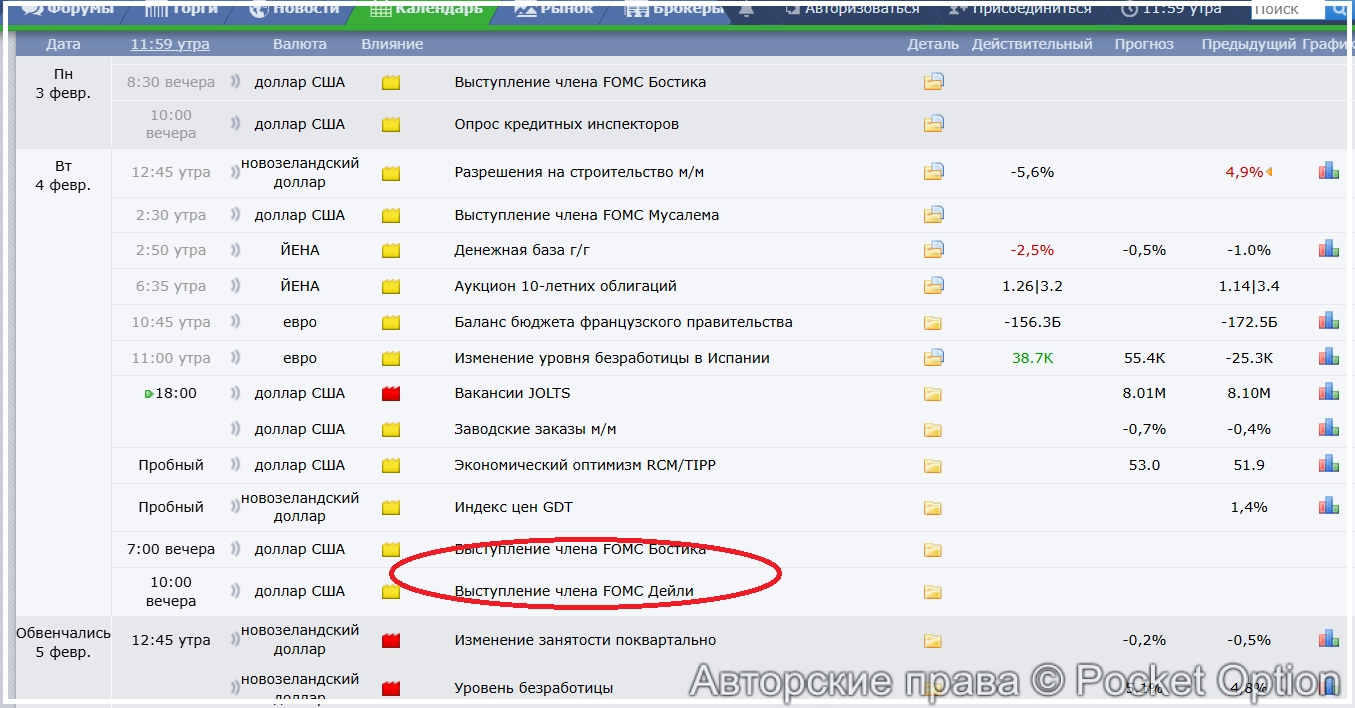This screenshot has height=708, width=1355.
Task: Click the search magnifier button
Action: (1340, 9)
